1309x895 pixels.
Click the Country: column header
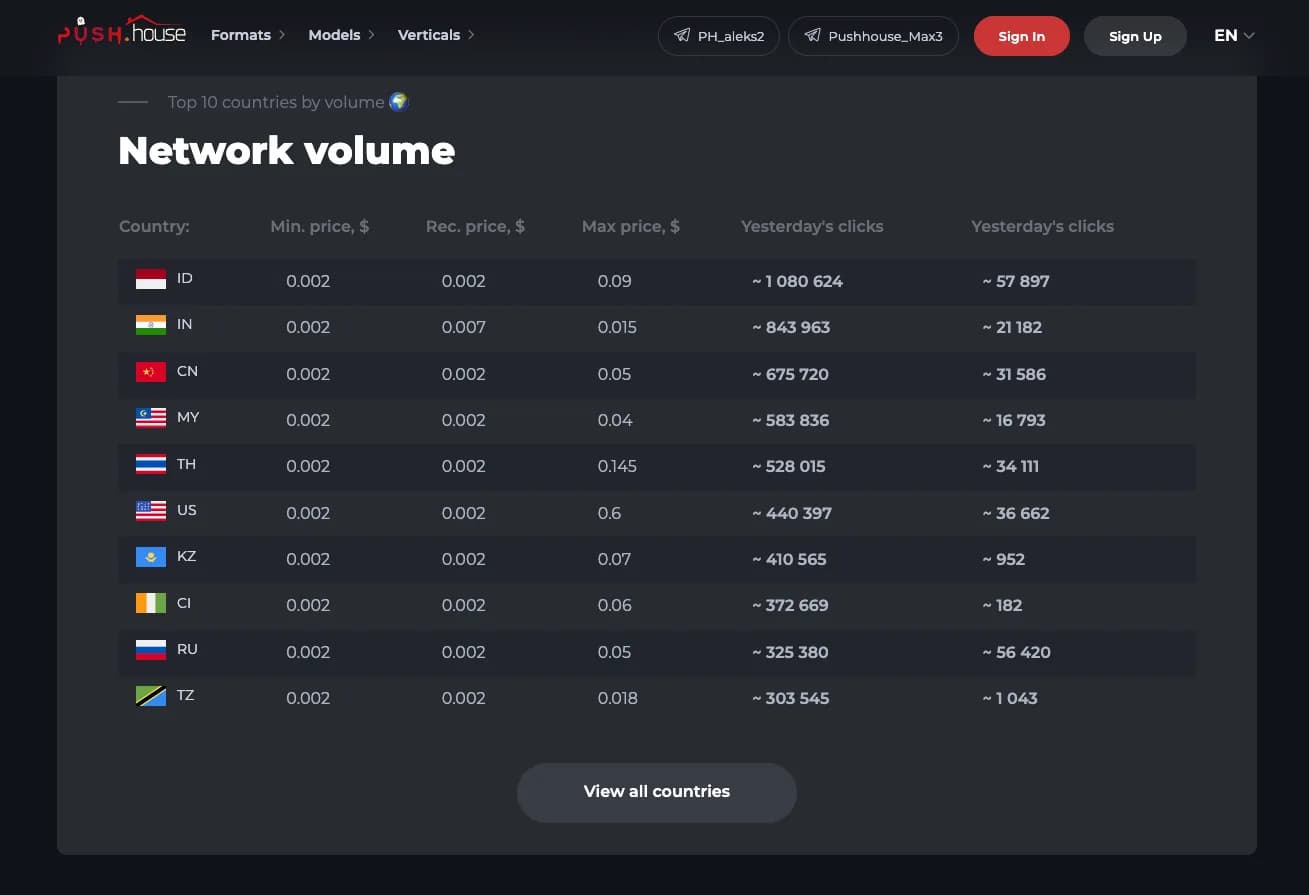(154, 227)
